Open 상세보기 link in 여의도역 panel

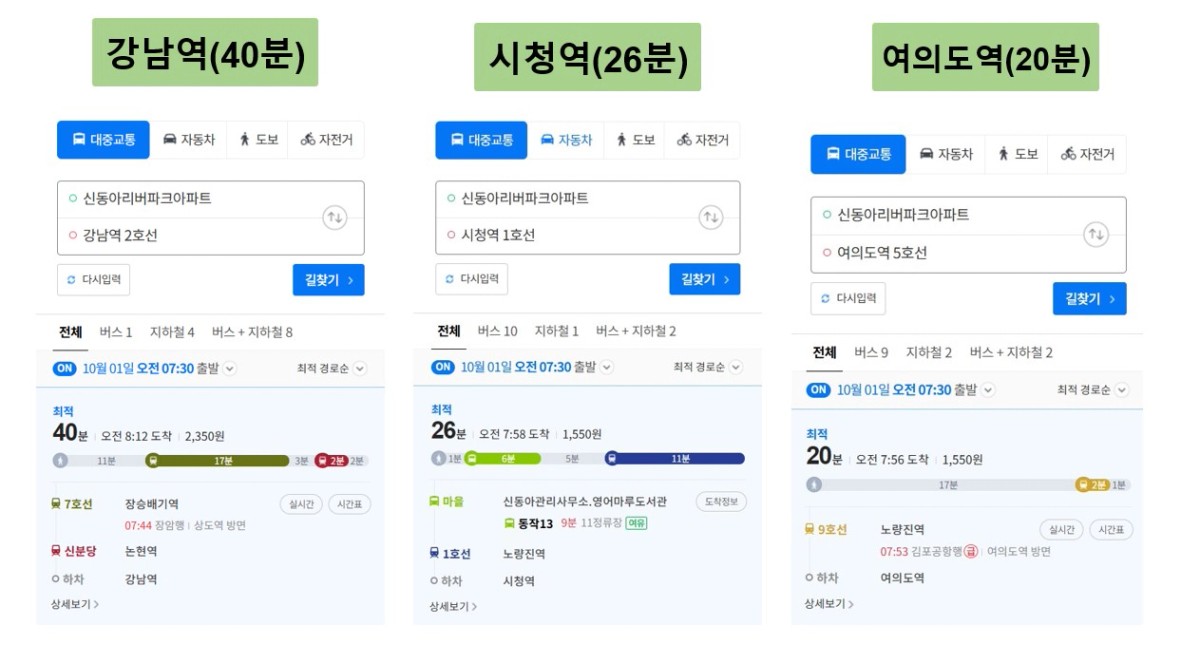point(829,603)
